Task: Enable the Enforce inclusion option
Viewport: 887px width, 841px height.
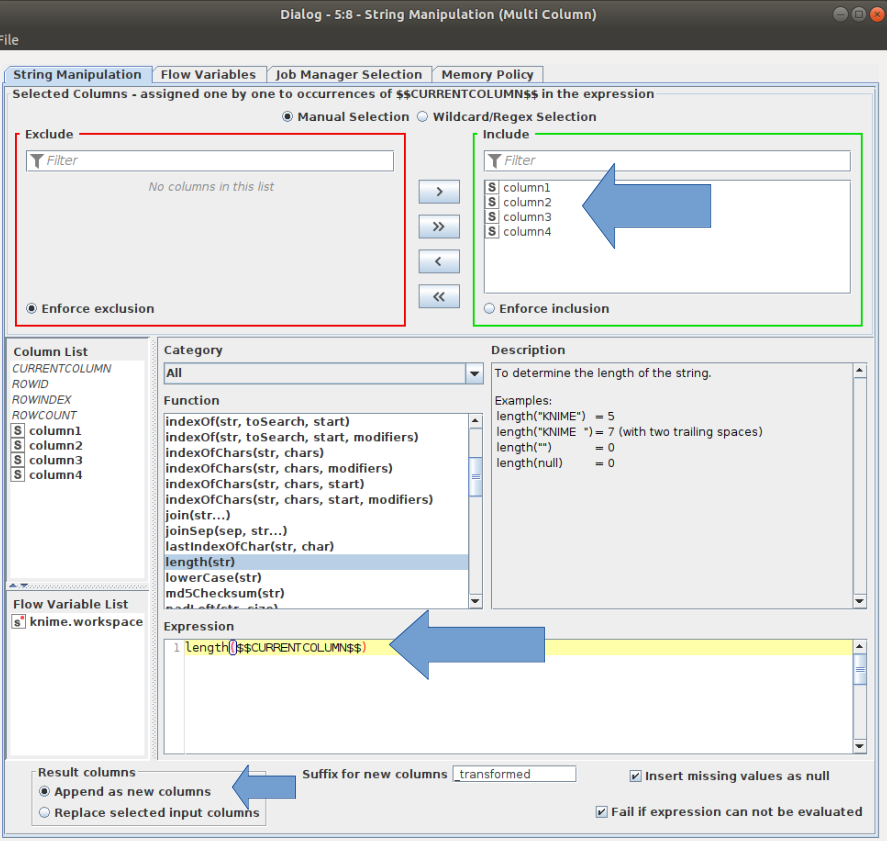Action: click(489, 309)
